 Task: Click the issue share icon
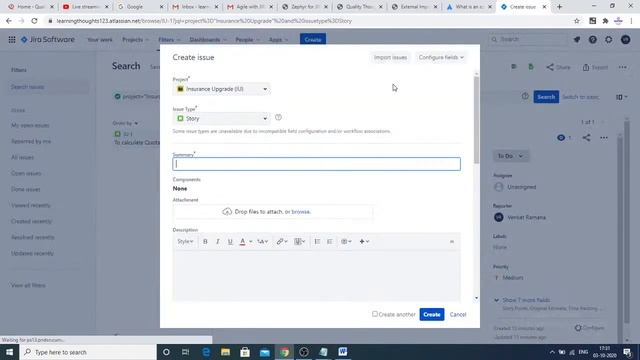[586, 138]
